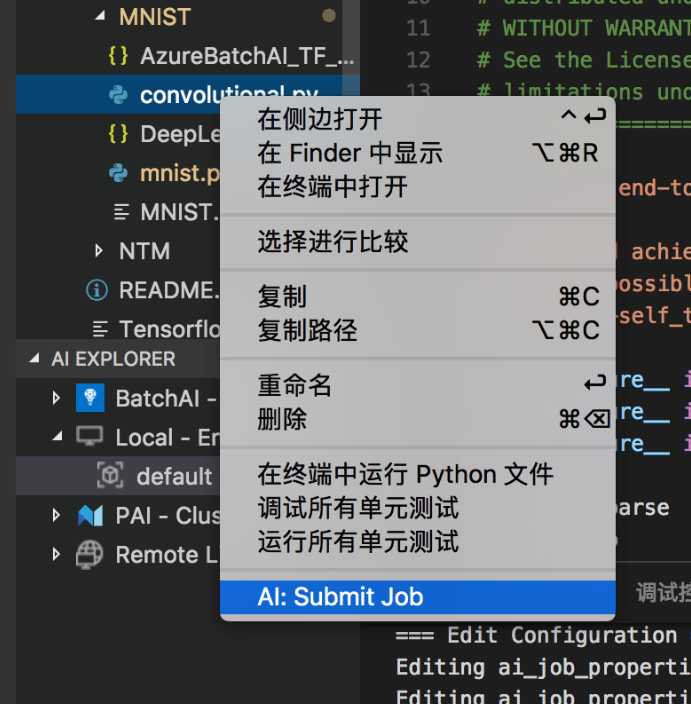Select 调试所有单元测试 menu entry
This screenshot has width=691, height=704.
pyautogui.click(x=418, y=508)
